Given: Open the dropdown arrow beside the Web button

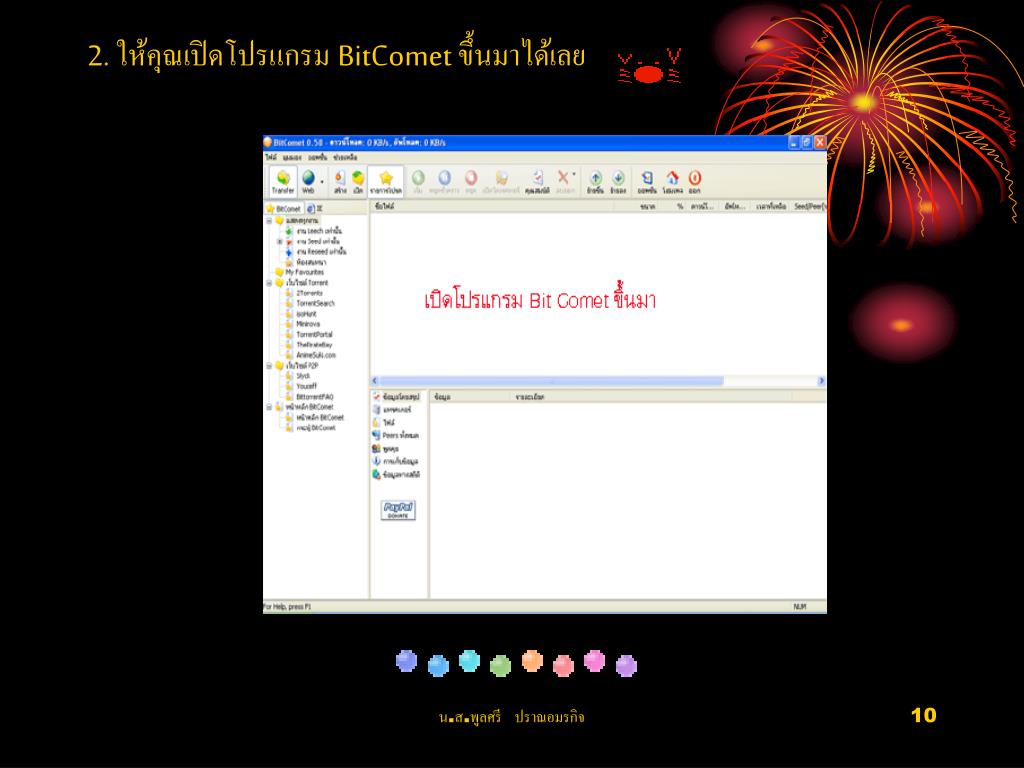Looking at the screenshot, I should 322,182.
